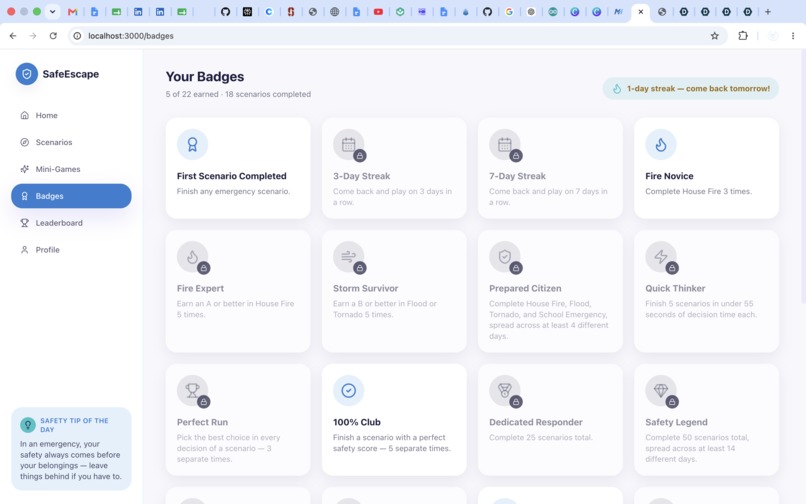Open Profile in the sidebar
Viewport: 806px width, 504px height.
71,249
